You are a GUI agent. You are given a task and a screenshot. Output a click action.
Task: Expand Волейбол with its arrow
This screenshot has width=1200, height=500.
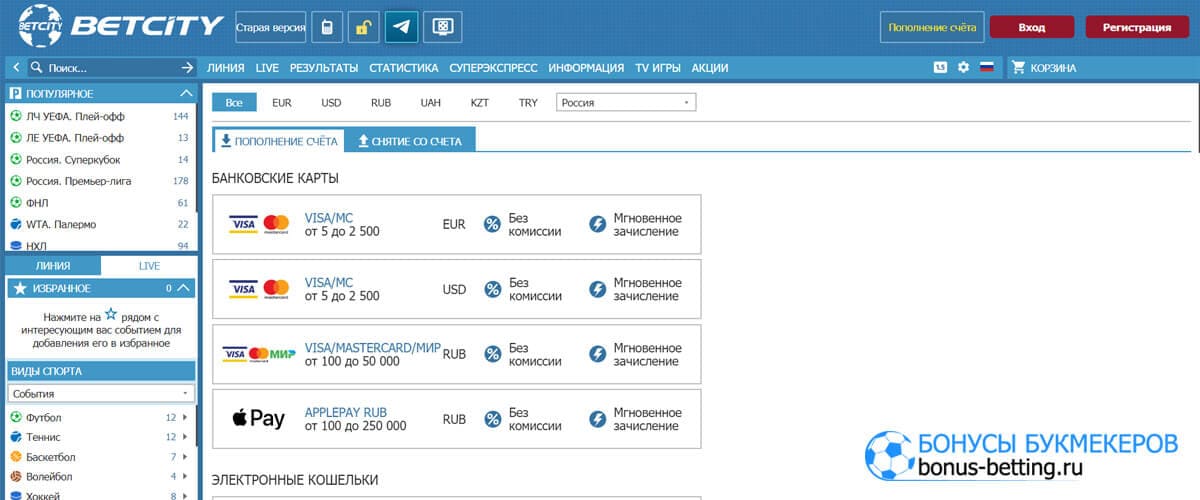(x=186, y=477)
